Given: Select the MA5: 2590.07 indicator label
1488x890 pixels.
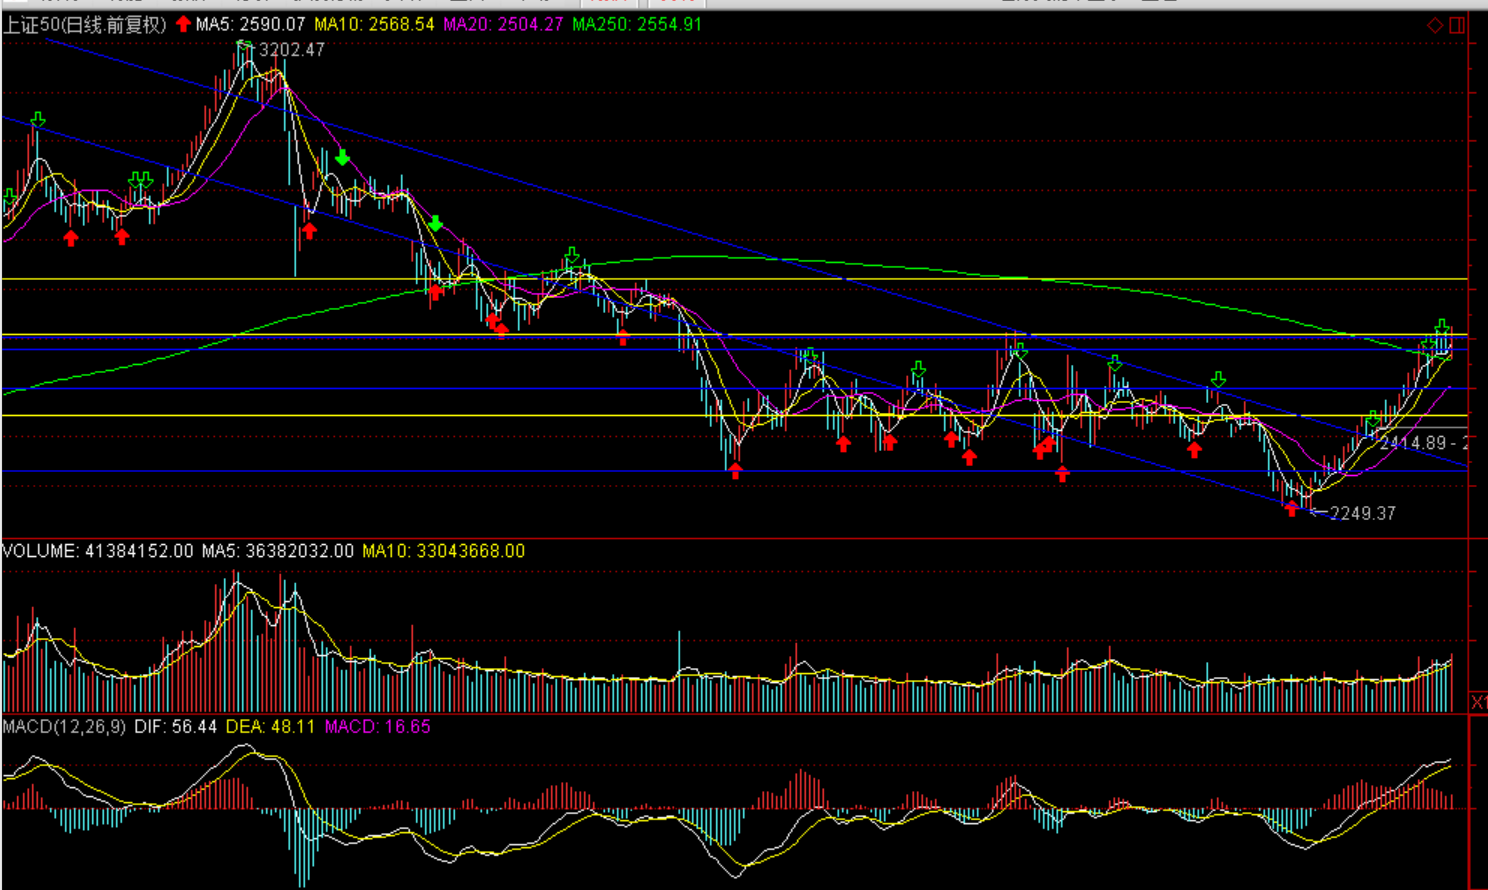Looking at the screenshot, I should [250, 24].
